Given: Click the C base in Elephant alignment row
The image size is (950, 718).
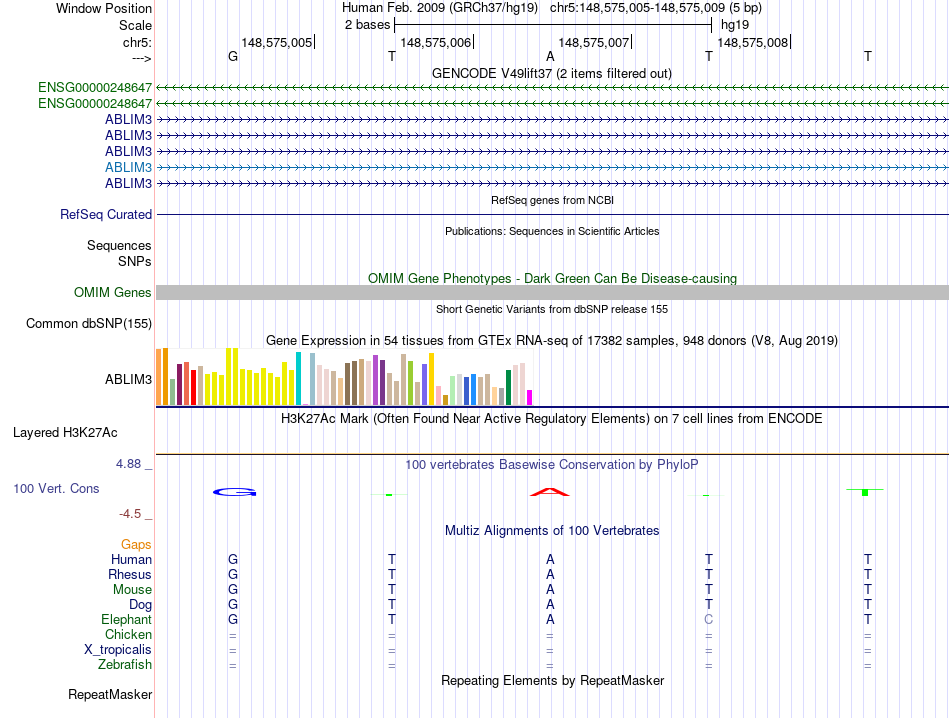Looking at the screenshot, I should click(x=708, y=619).
